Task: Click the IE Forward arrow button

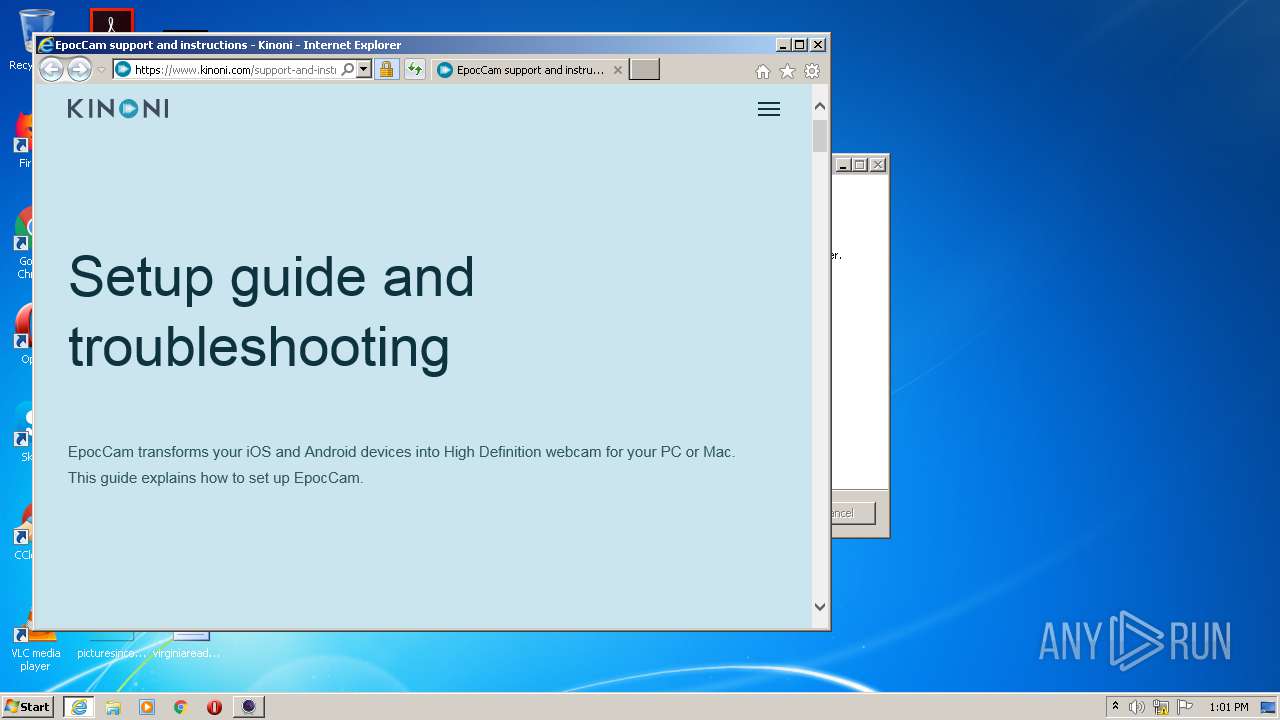Action: [x=79, y=70]
